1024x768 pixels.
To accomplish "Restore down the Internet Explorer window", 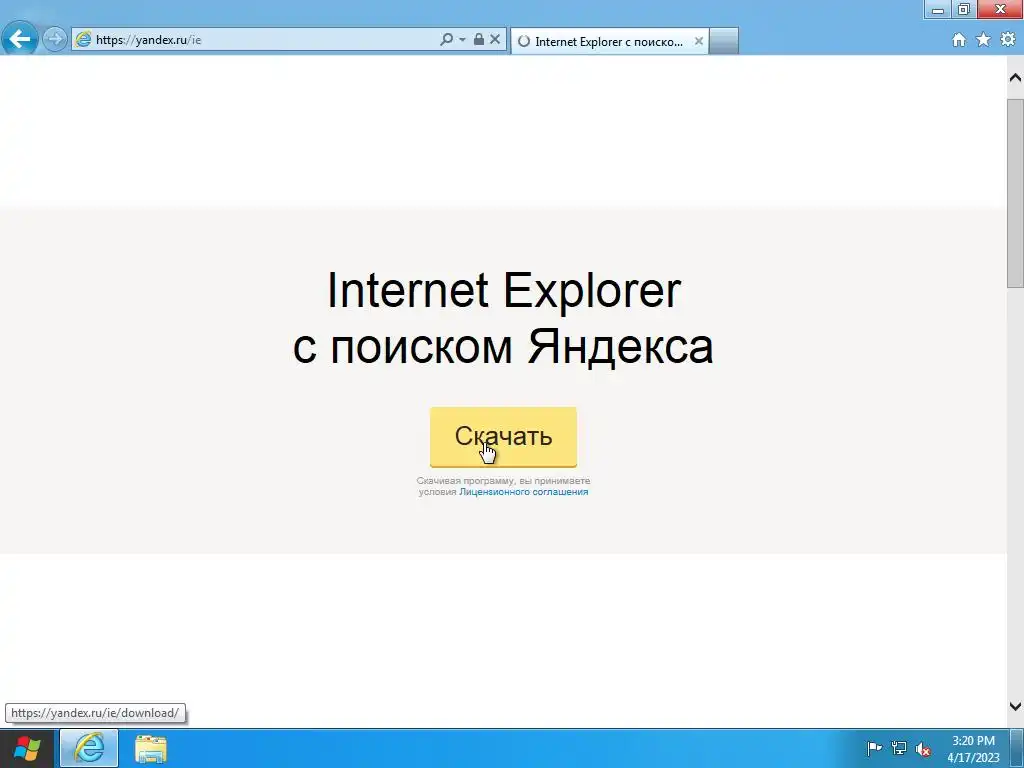I will [x=964, y=9].
